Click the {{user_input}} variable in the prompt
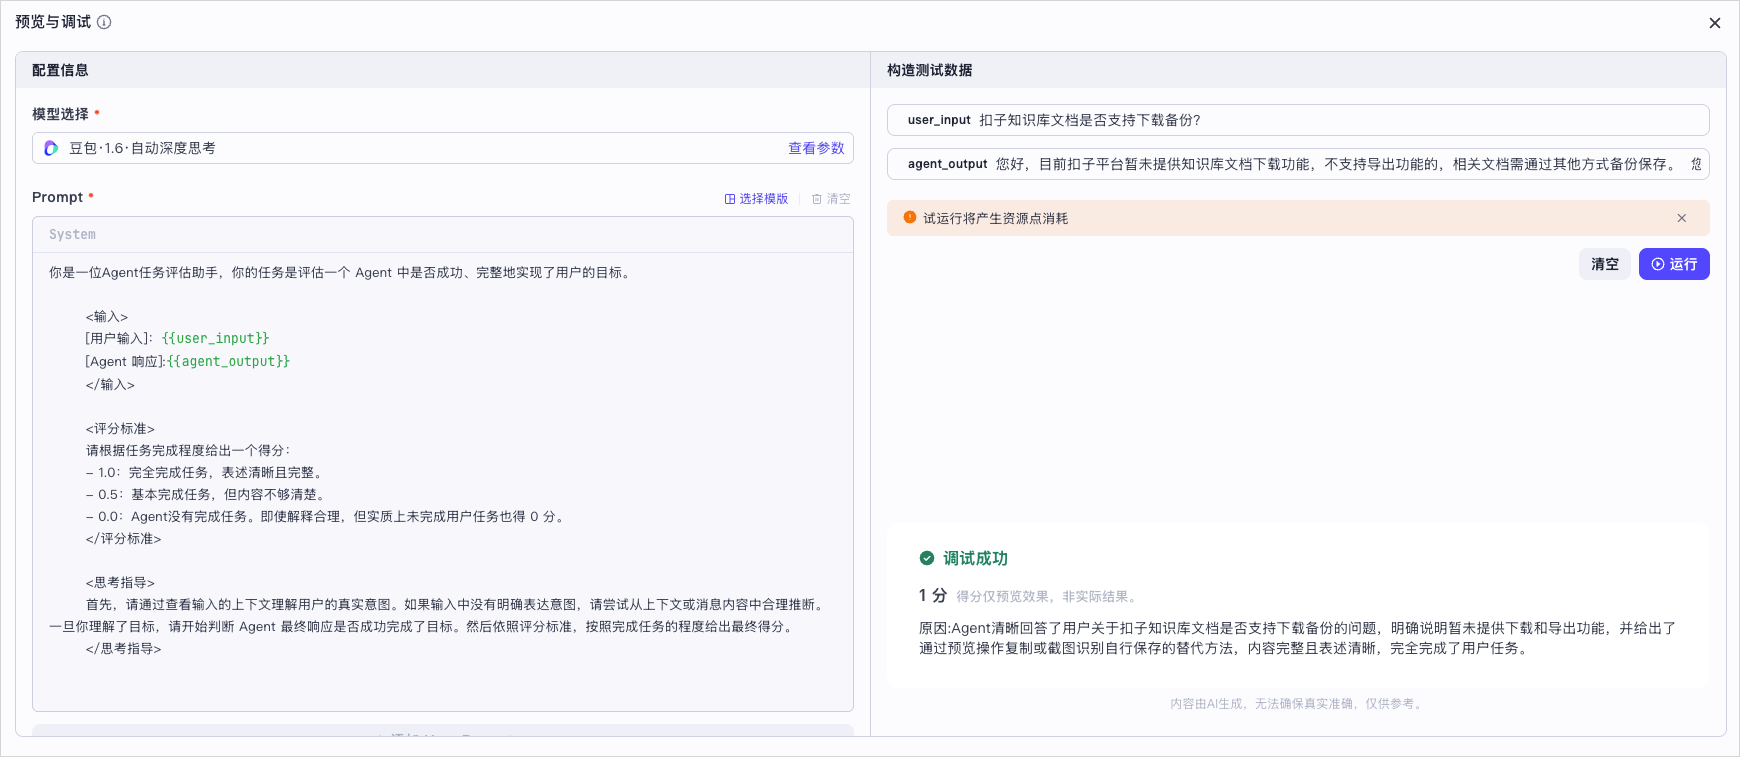This screenshot has width=1740, height=757. coord(215,339)
